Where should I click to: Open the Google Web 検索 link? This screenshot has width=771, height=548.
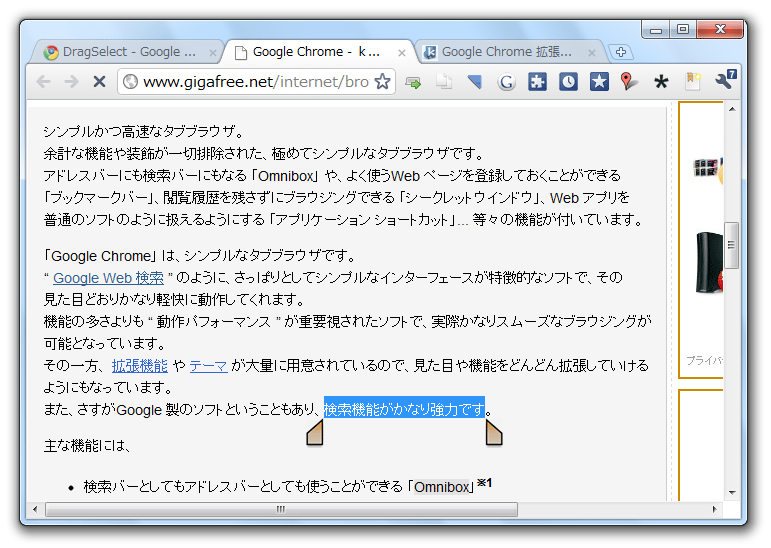tap(108, 278)
